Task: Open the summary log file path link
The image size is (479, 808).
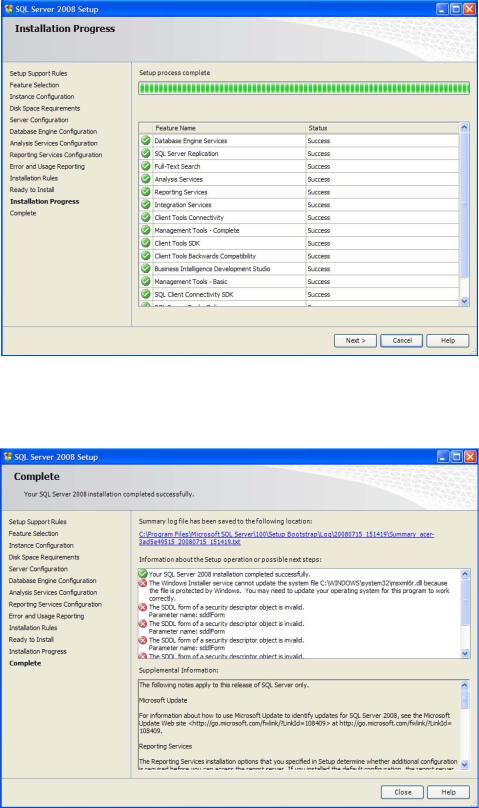Action: 286,538
